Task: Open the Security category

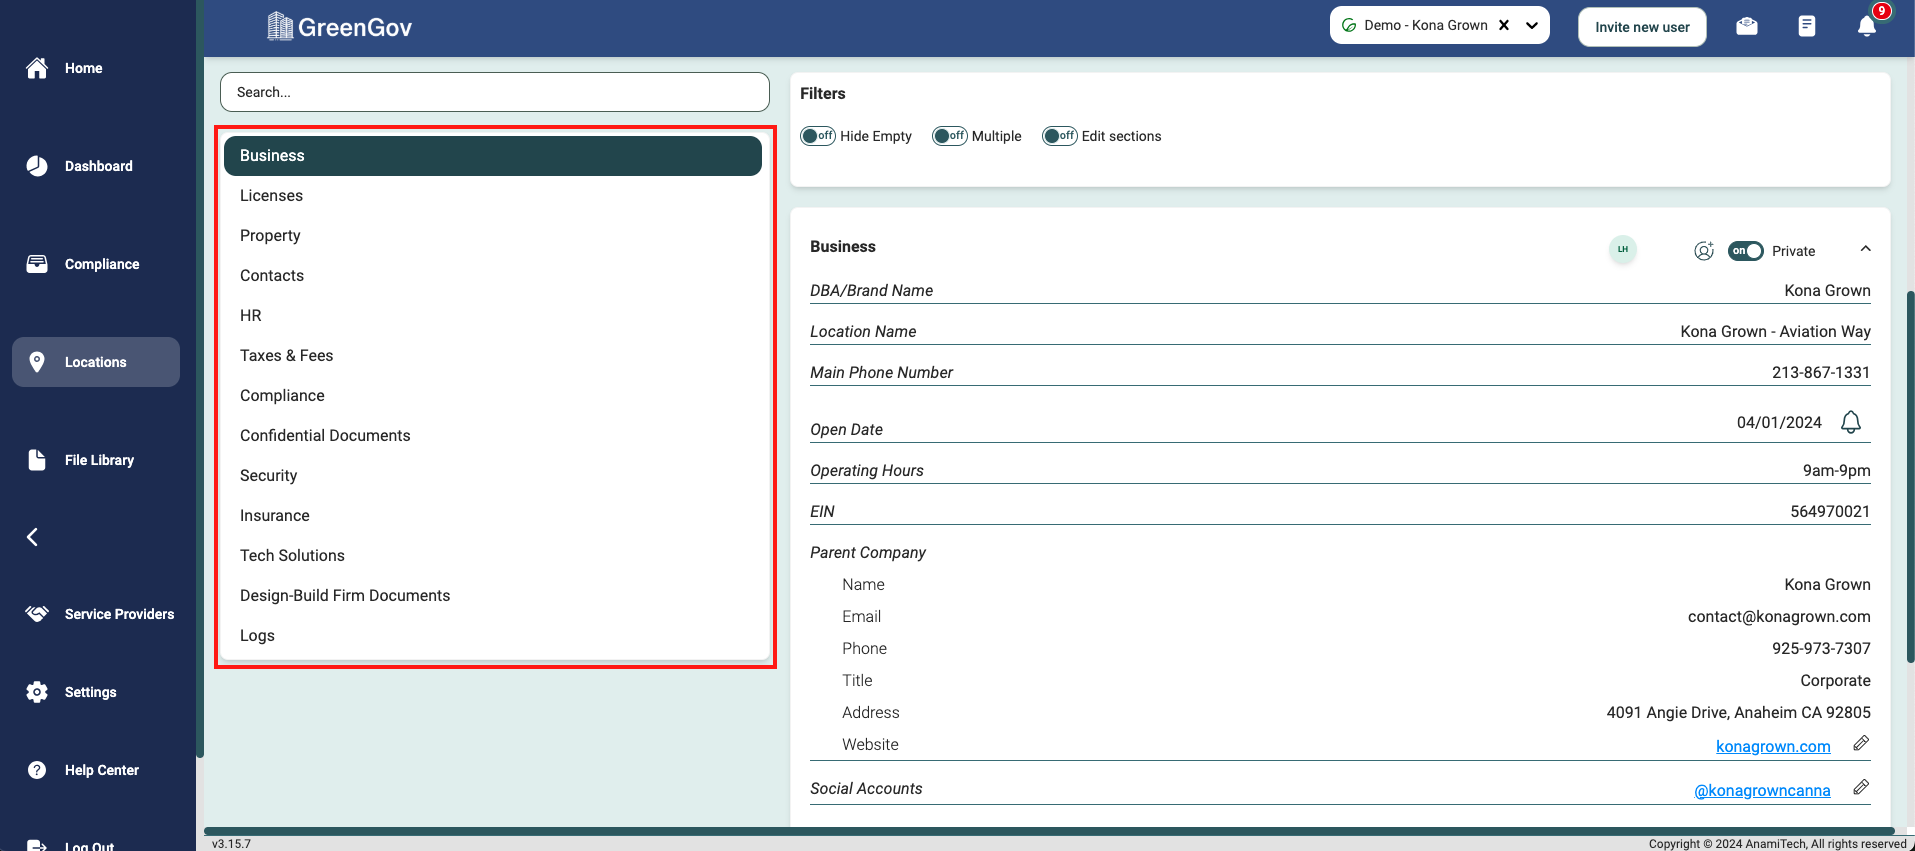Action: [x=493, y=476]
